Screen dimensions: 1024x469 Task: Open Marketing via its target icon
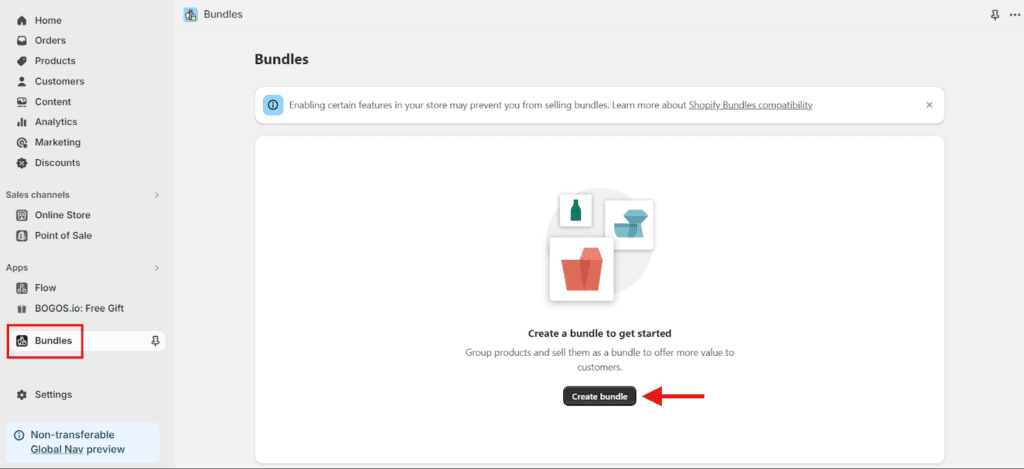22,142
